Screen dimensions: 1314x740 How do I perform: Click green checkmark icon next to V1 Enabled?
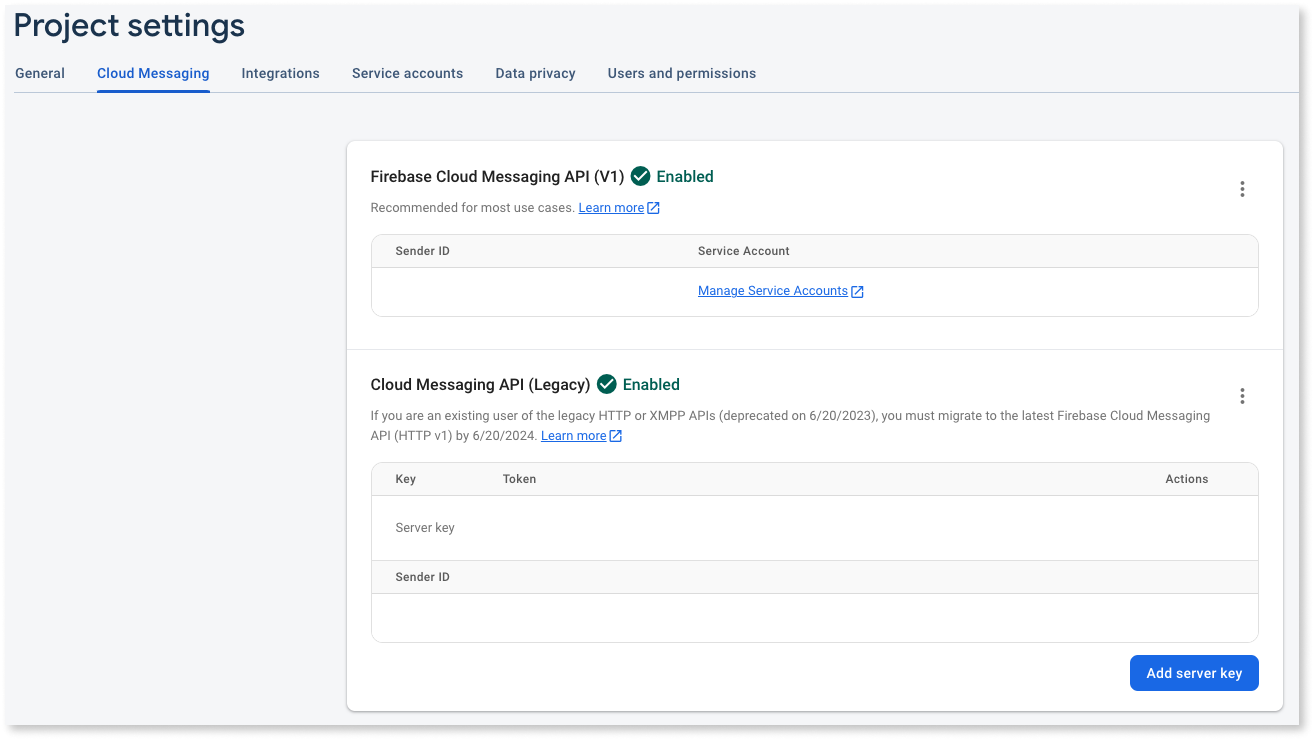640,177
